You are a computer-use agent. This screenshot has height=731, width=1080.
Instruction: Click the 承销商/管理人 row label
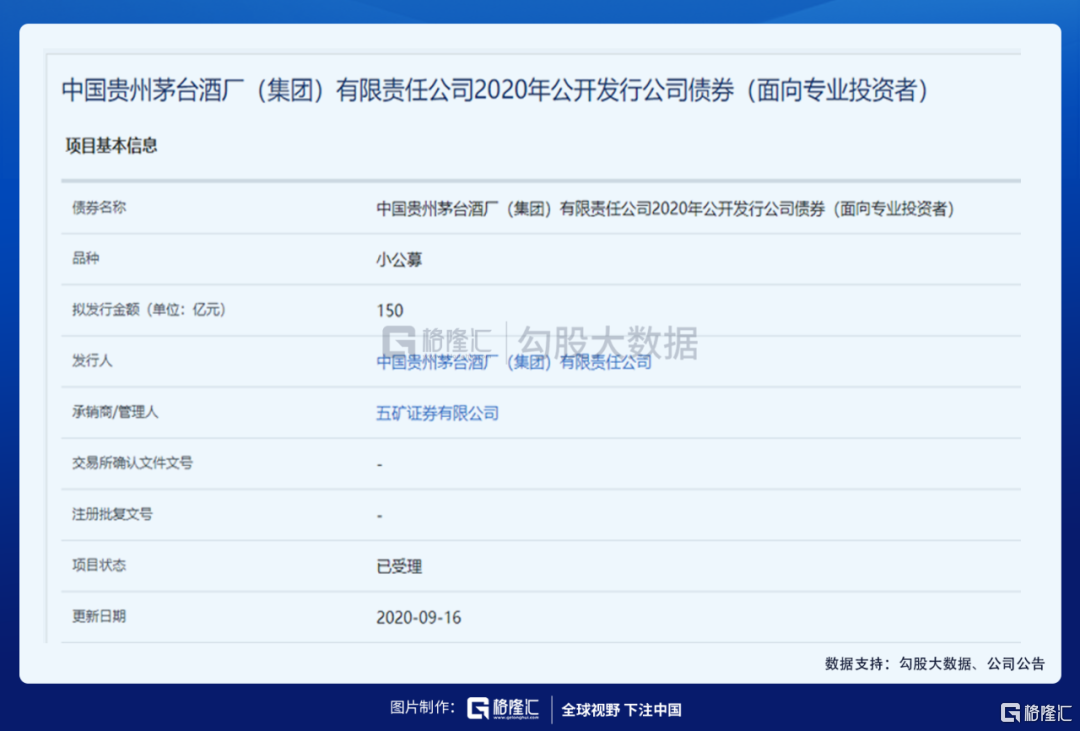[x=115, y=412]
